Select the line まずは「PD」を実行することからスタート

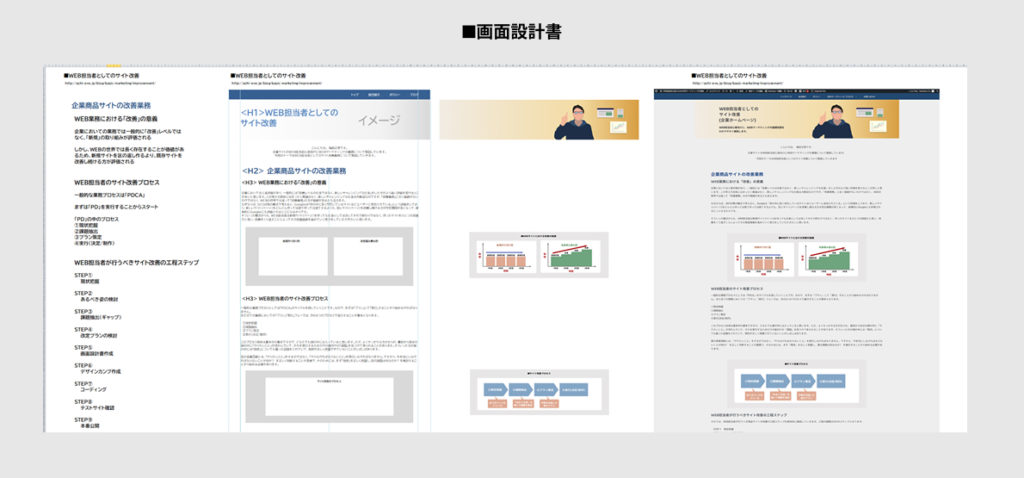pos(118,207)
